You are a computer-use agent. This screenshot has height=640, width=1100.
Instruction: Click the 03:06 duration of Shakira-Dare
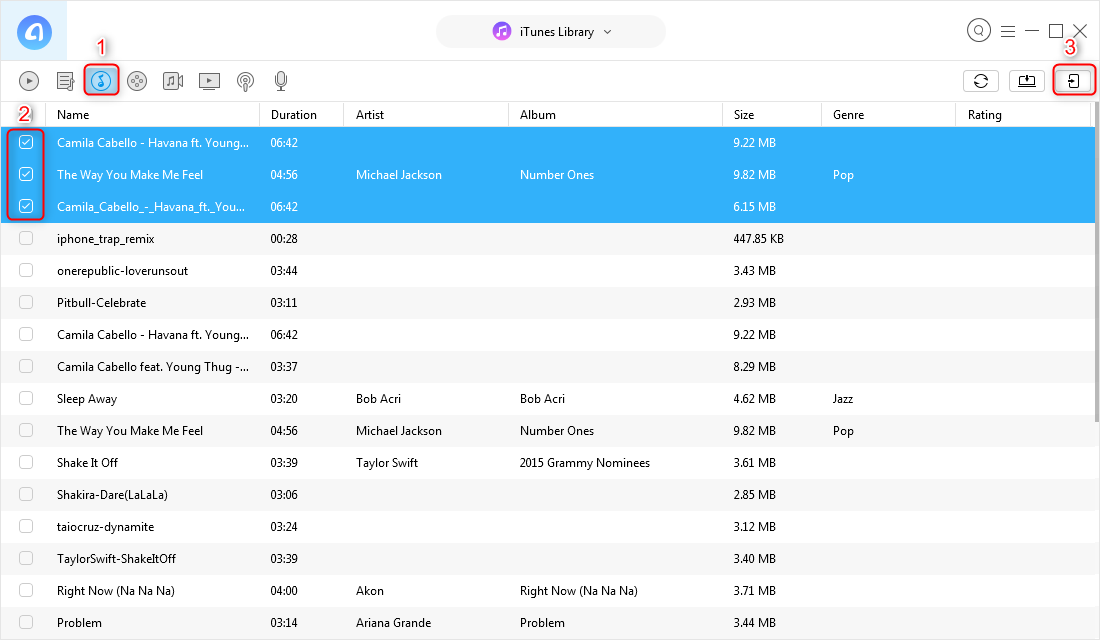coord(283,495)
